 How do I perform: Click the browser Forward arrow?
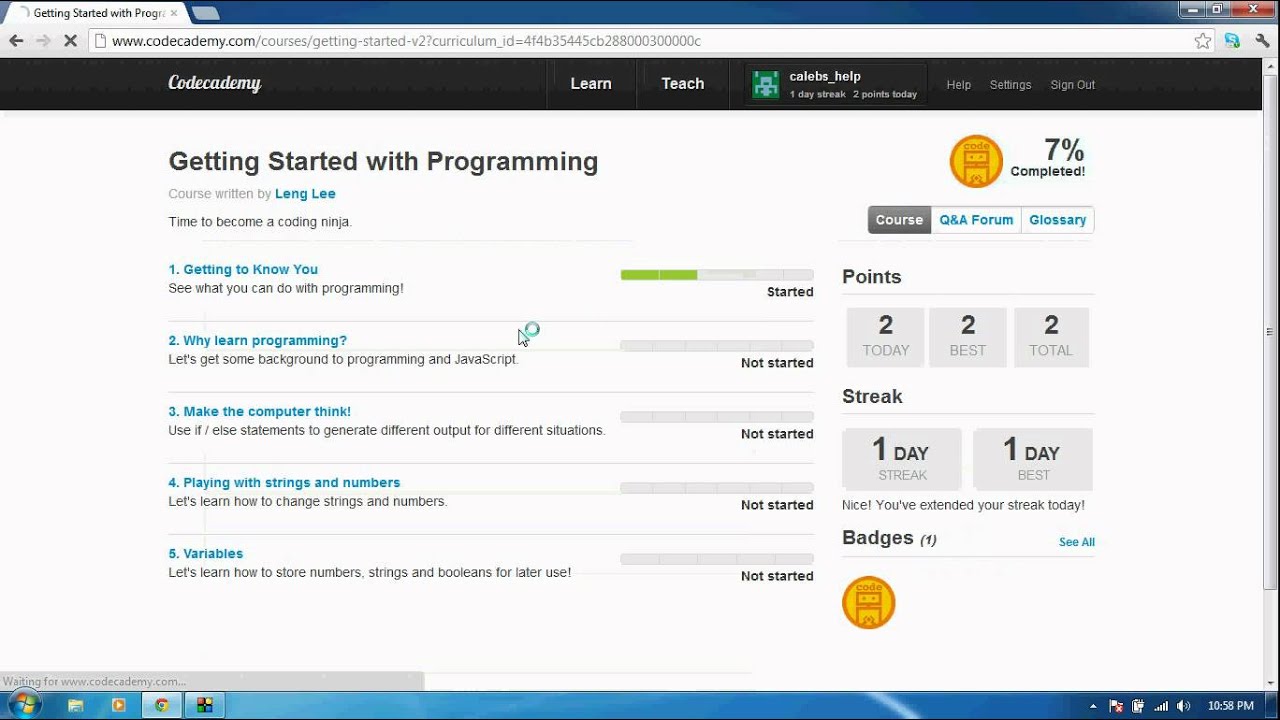pyautogui.click(x=43, y=41)
